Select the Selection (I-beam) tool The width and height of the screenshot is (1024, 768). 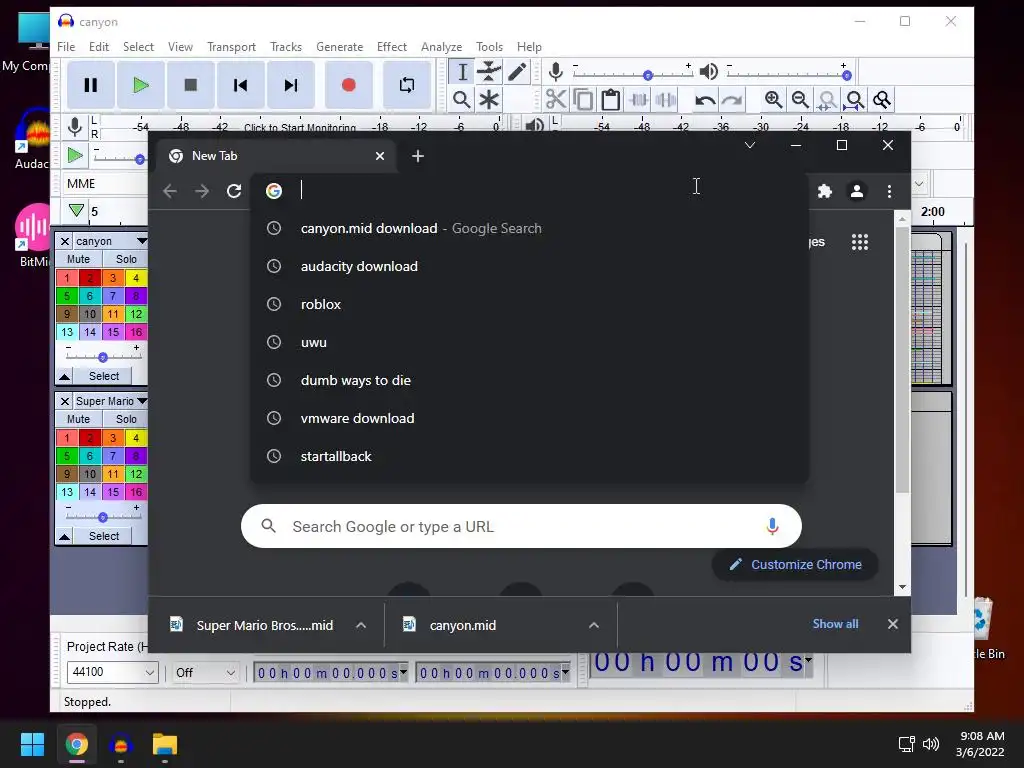(x=462, y=72)
